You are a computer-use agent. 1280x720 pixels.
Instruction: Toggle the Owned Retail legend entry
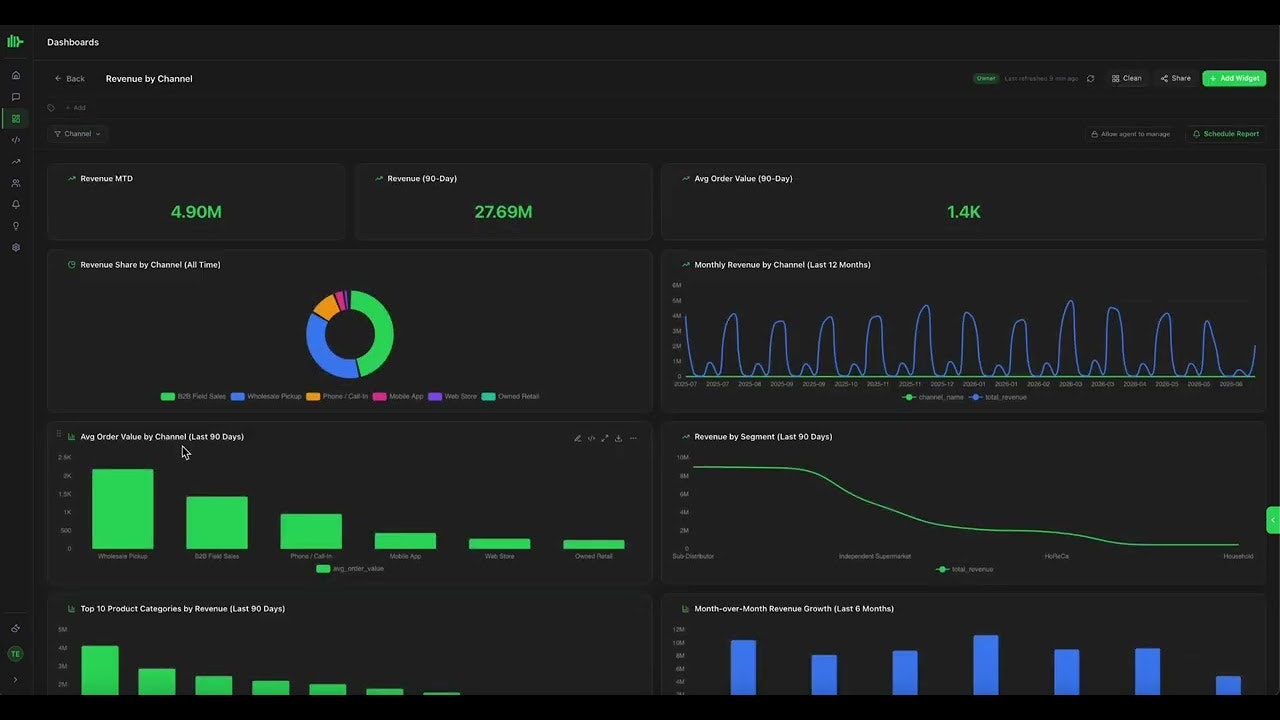coord(510,397)
